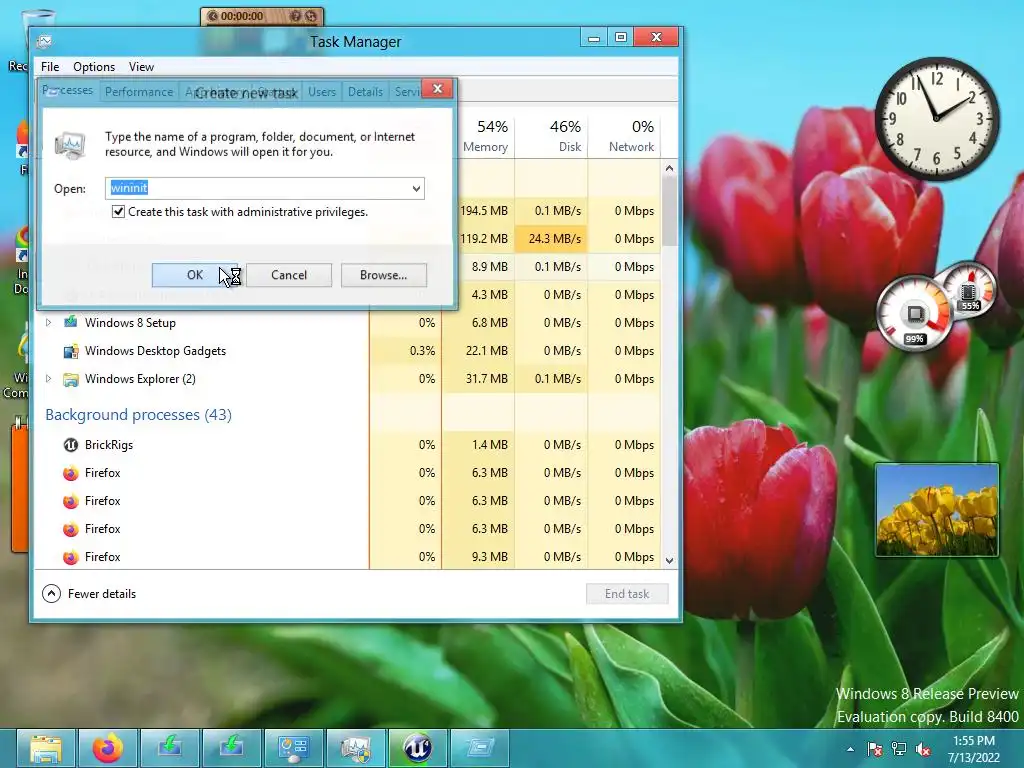
Task: Click the Browse... button
Action: [x=383, y=275]
